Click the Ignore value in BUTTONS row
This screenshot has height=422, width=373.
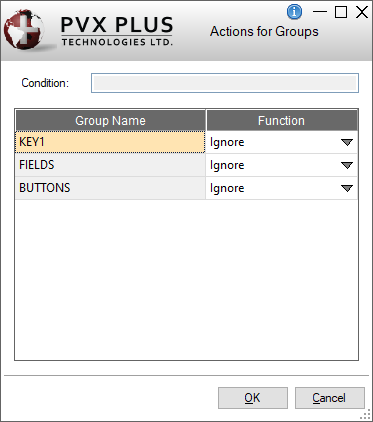tap(227, 188)
